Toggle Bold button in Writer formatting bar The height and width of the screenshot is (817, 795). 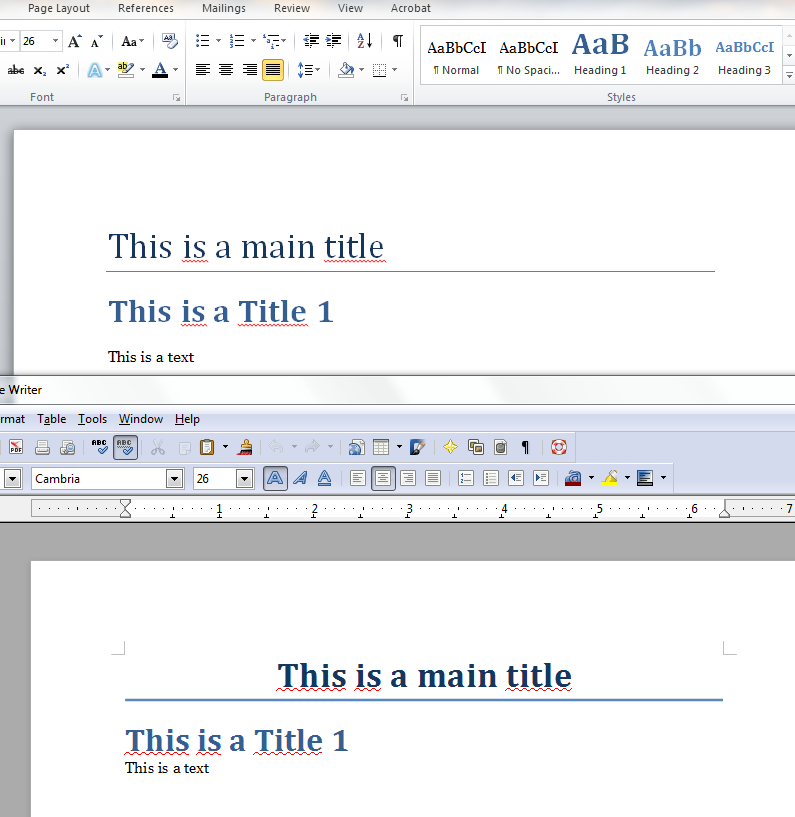(275, 478)
